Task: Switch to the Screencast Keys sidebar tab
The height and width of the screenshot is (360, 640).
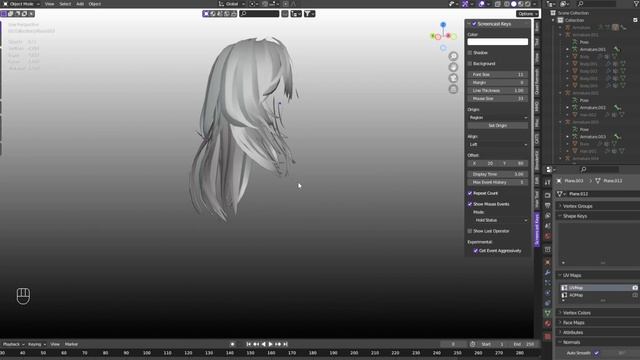Action: tap(537, 229)
